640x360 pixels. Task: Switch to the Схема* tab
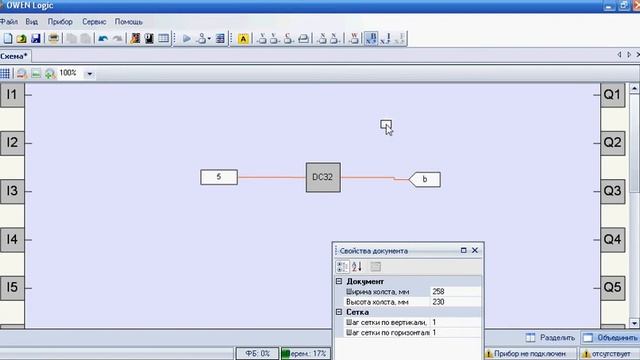point(14,56)
